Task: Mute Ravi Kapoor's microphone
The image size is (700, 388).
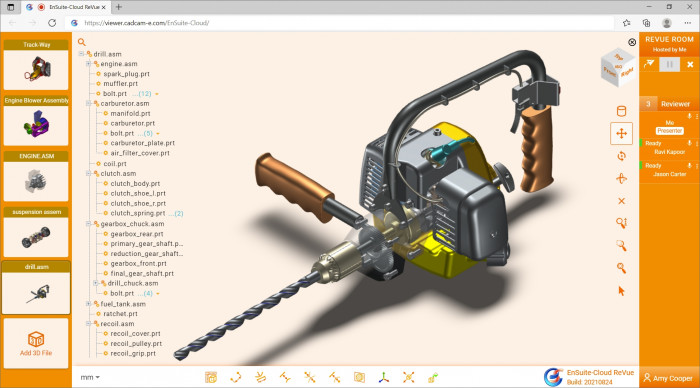Action: click(690, 143)
